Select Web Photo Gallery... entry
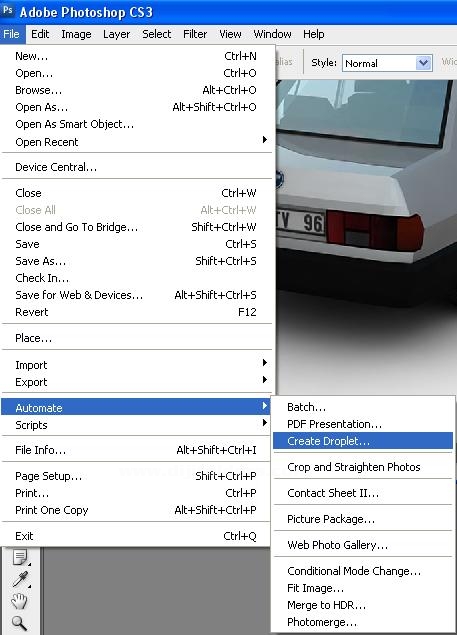Screen dimensions: 457x635 pos(363,545)
